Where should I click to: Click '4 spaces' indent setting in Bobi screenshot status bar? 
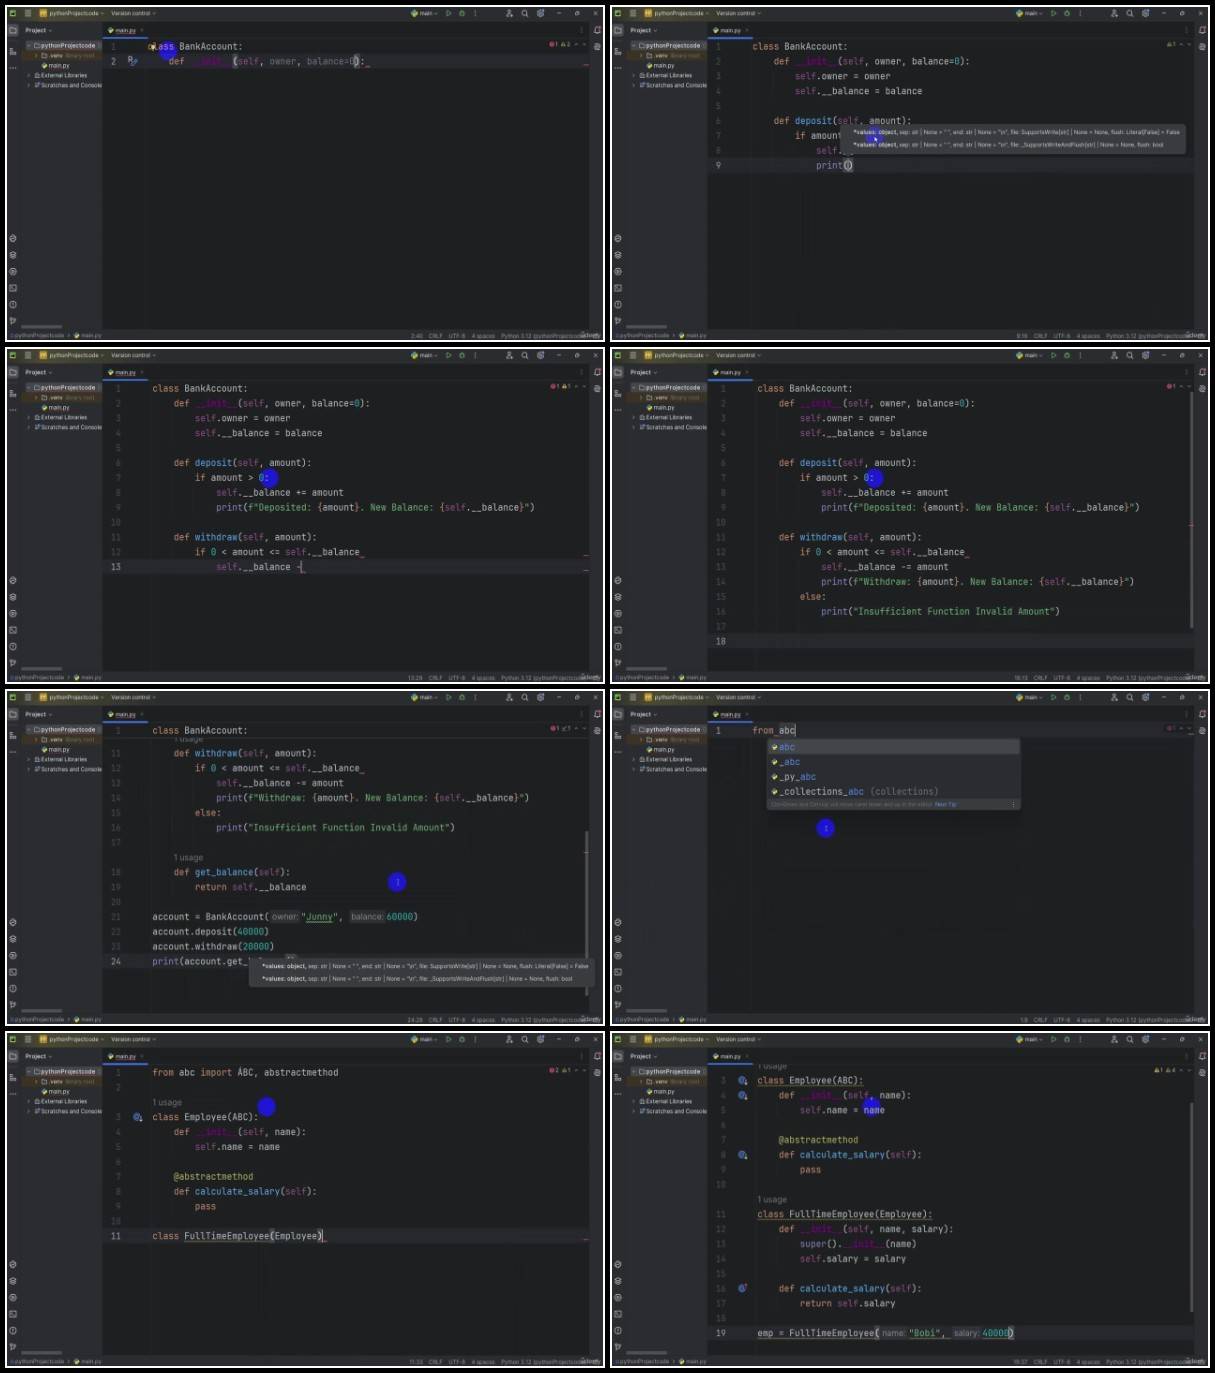point(1089,1362)
